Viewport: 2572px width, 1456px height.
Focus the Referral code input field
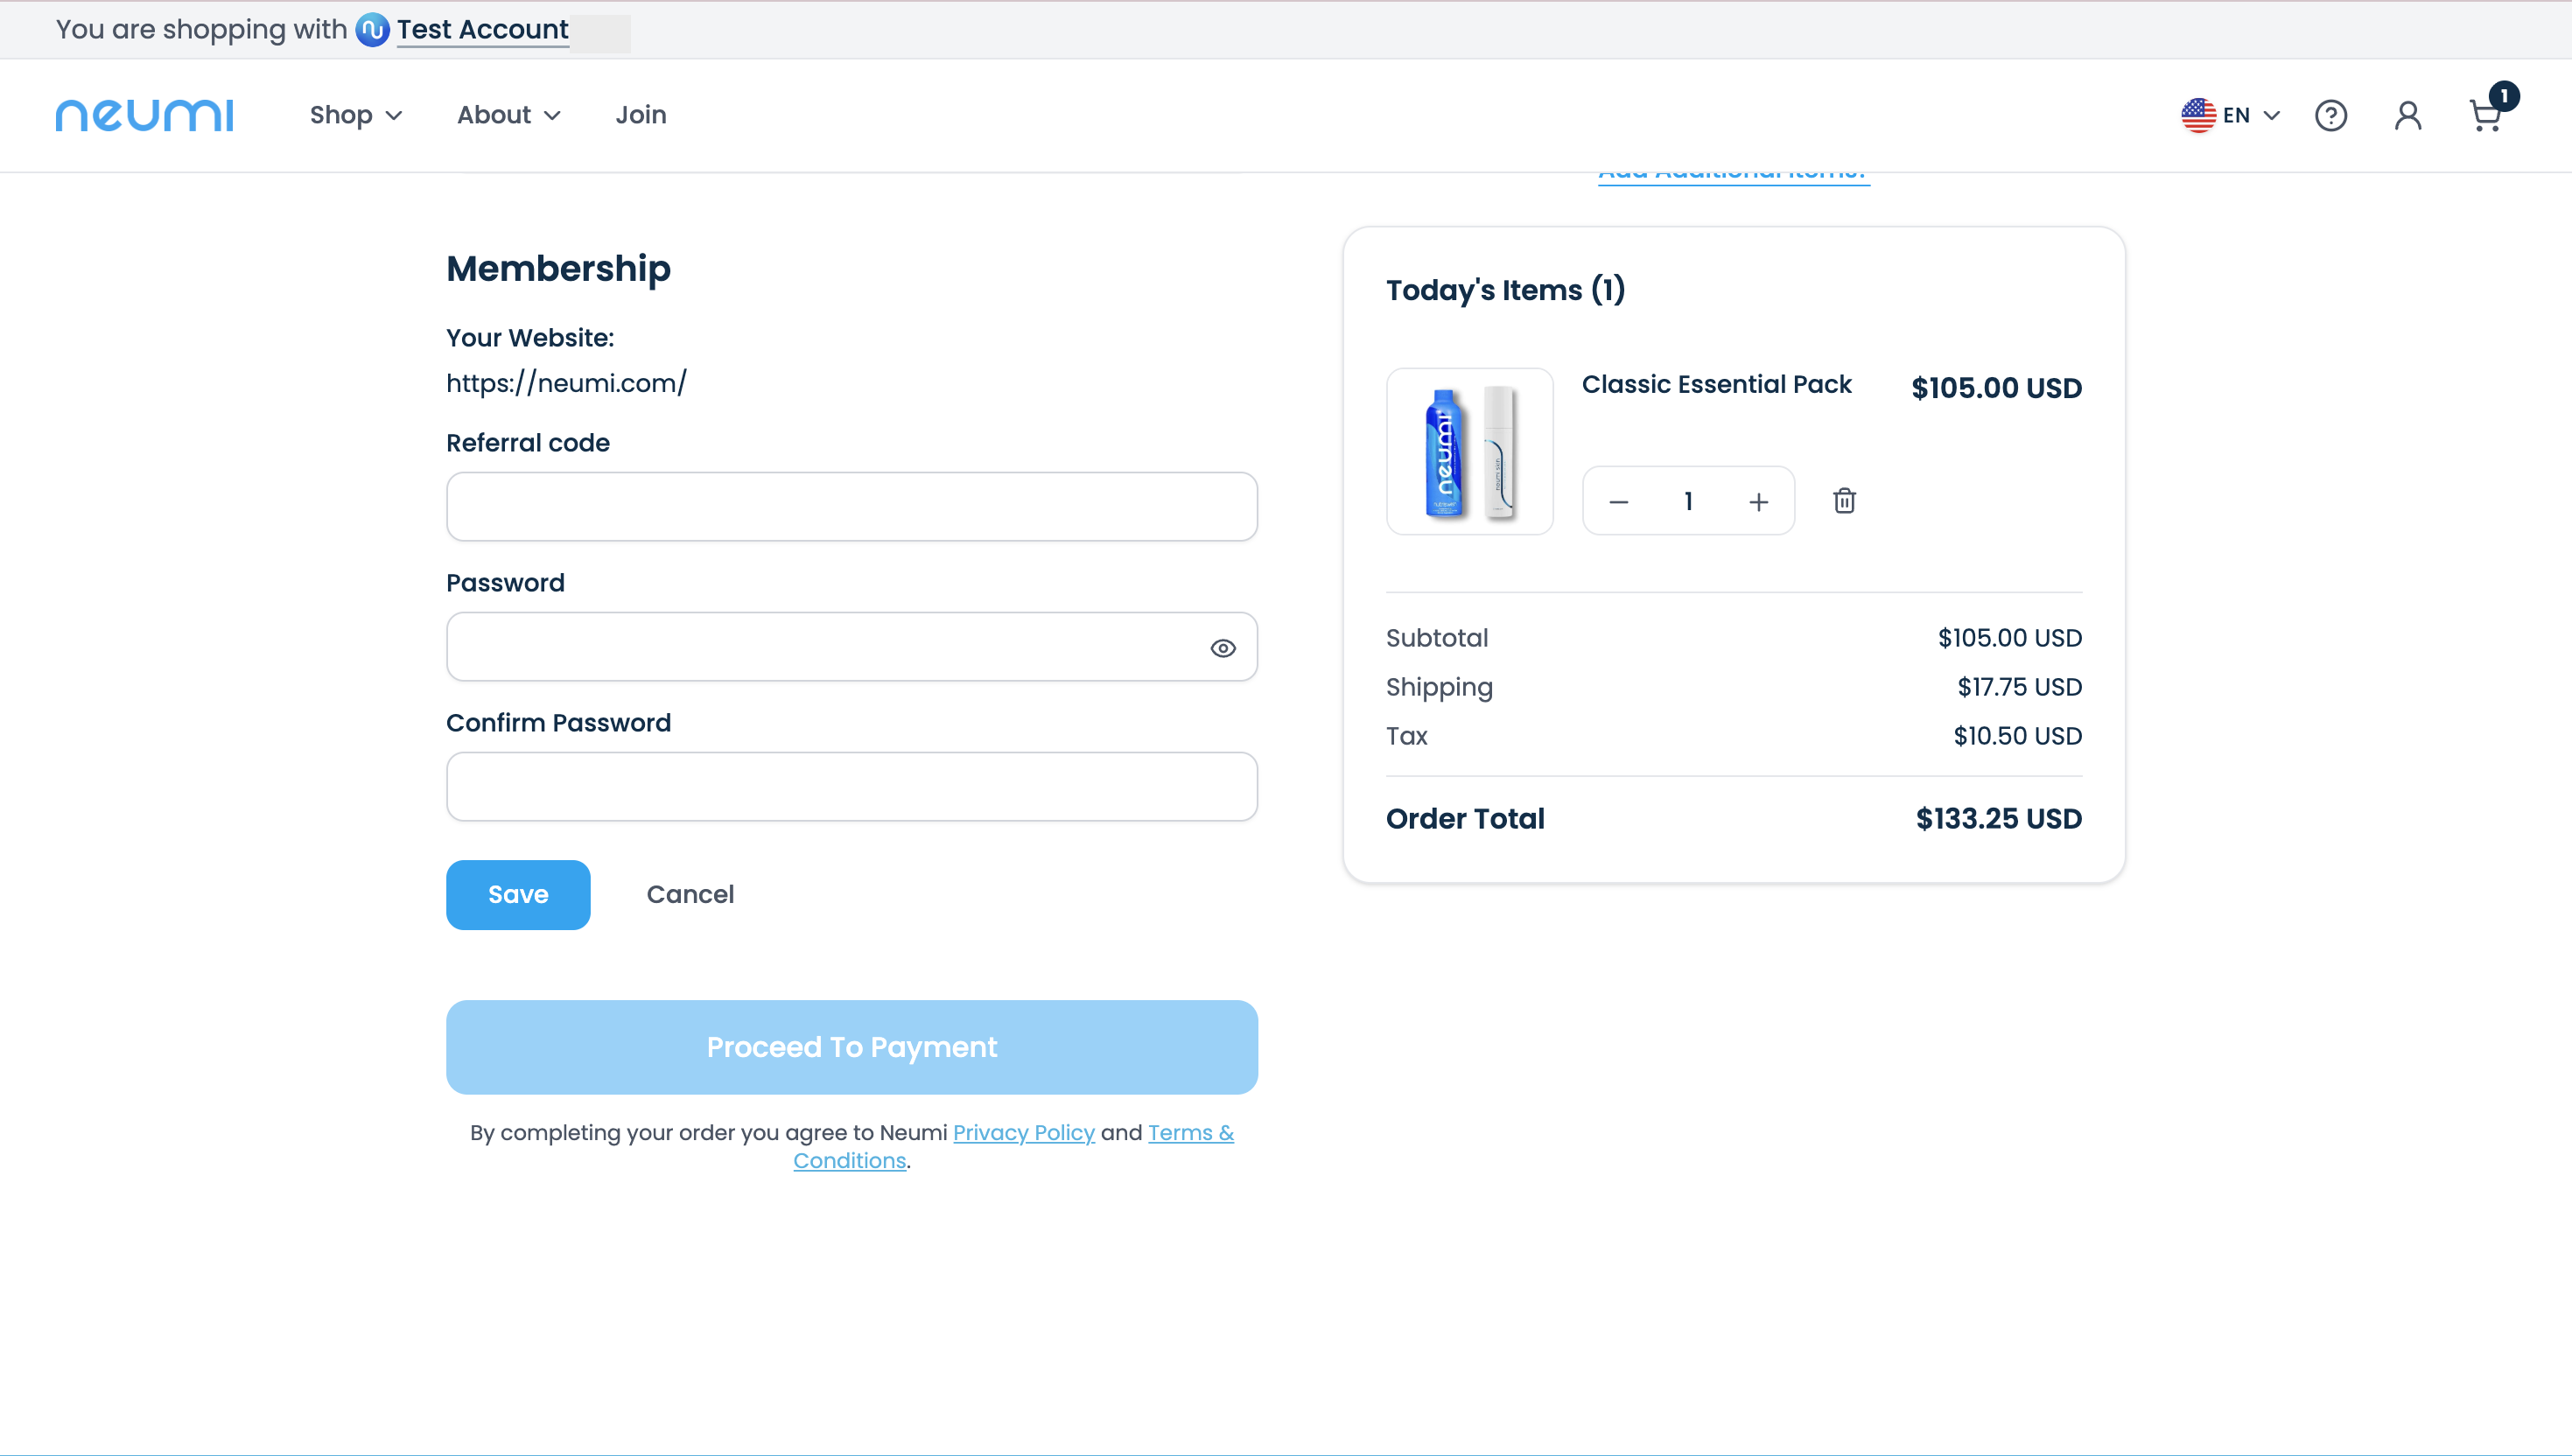coord(851,506)
